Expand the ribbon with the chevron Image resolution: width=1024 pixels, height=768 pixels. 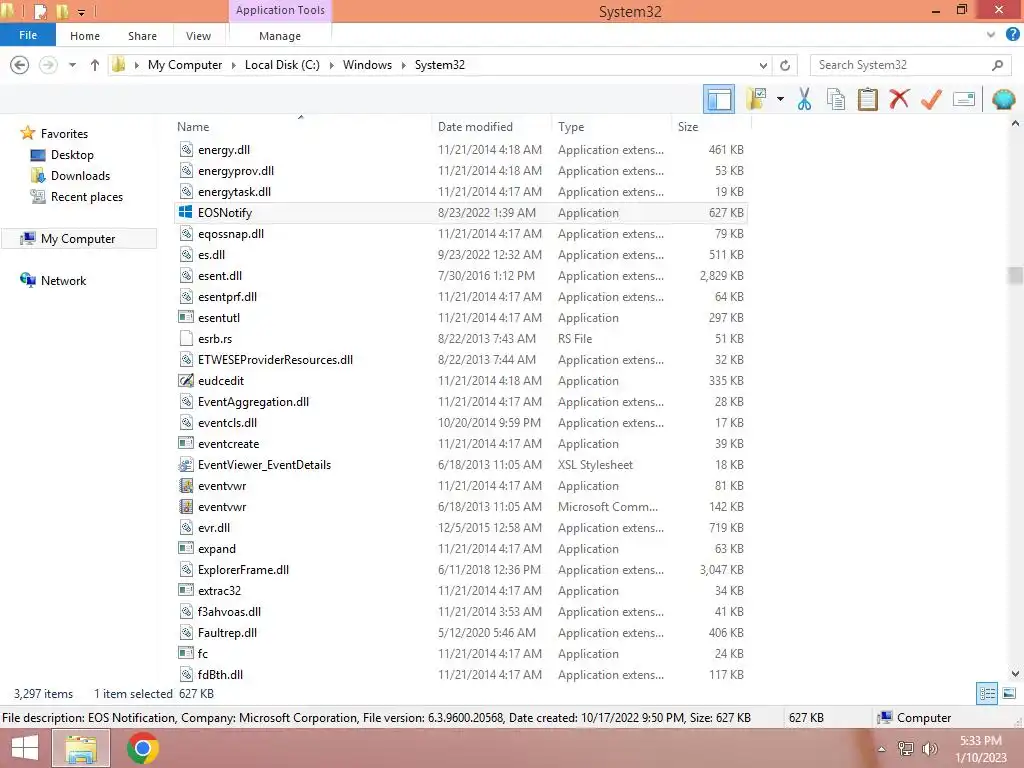[x=991, y=35]
